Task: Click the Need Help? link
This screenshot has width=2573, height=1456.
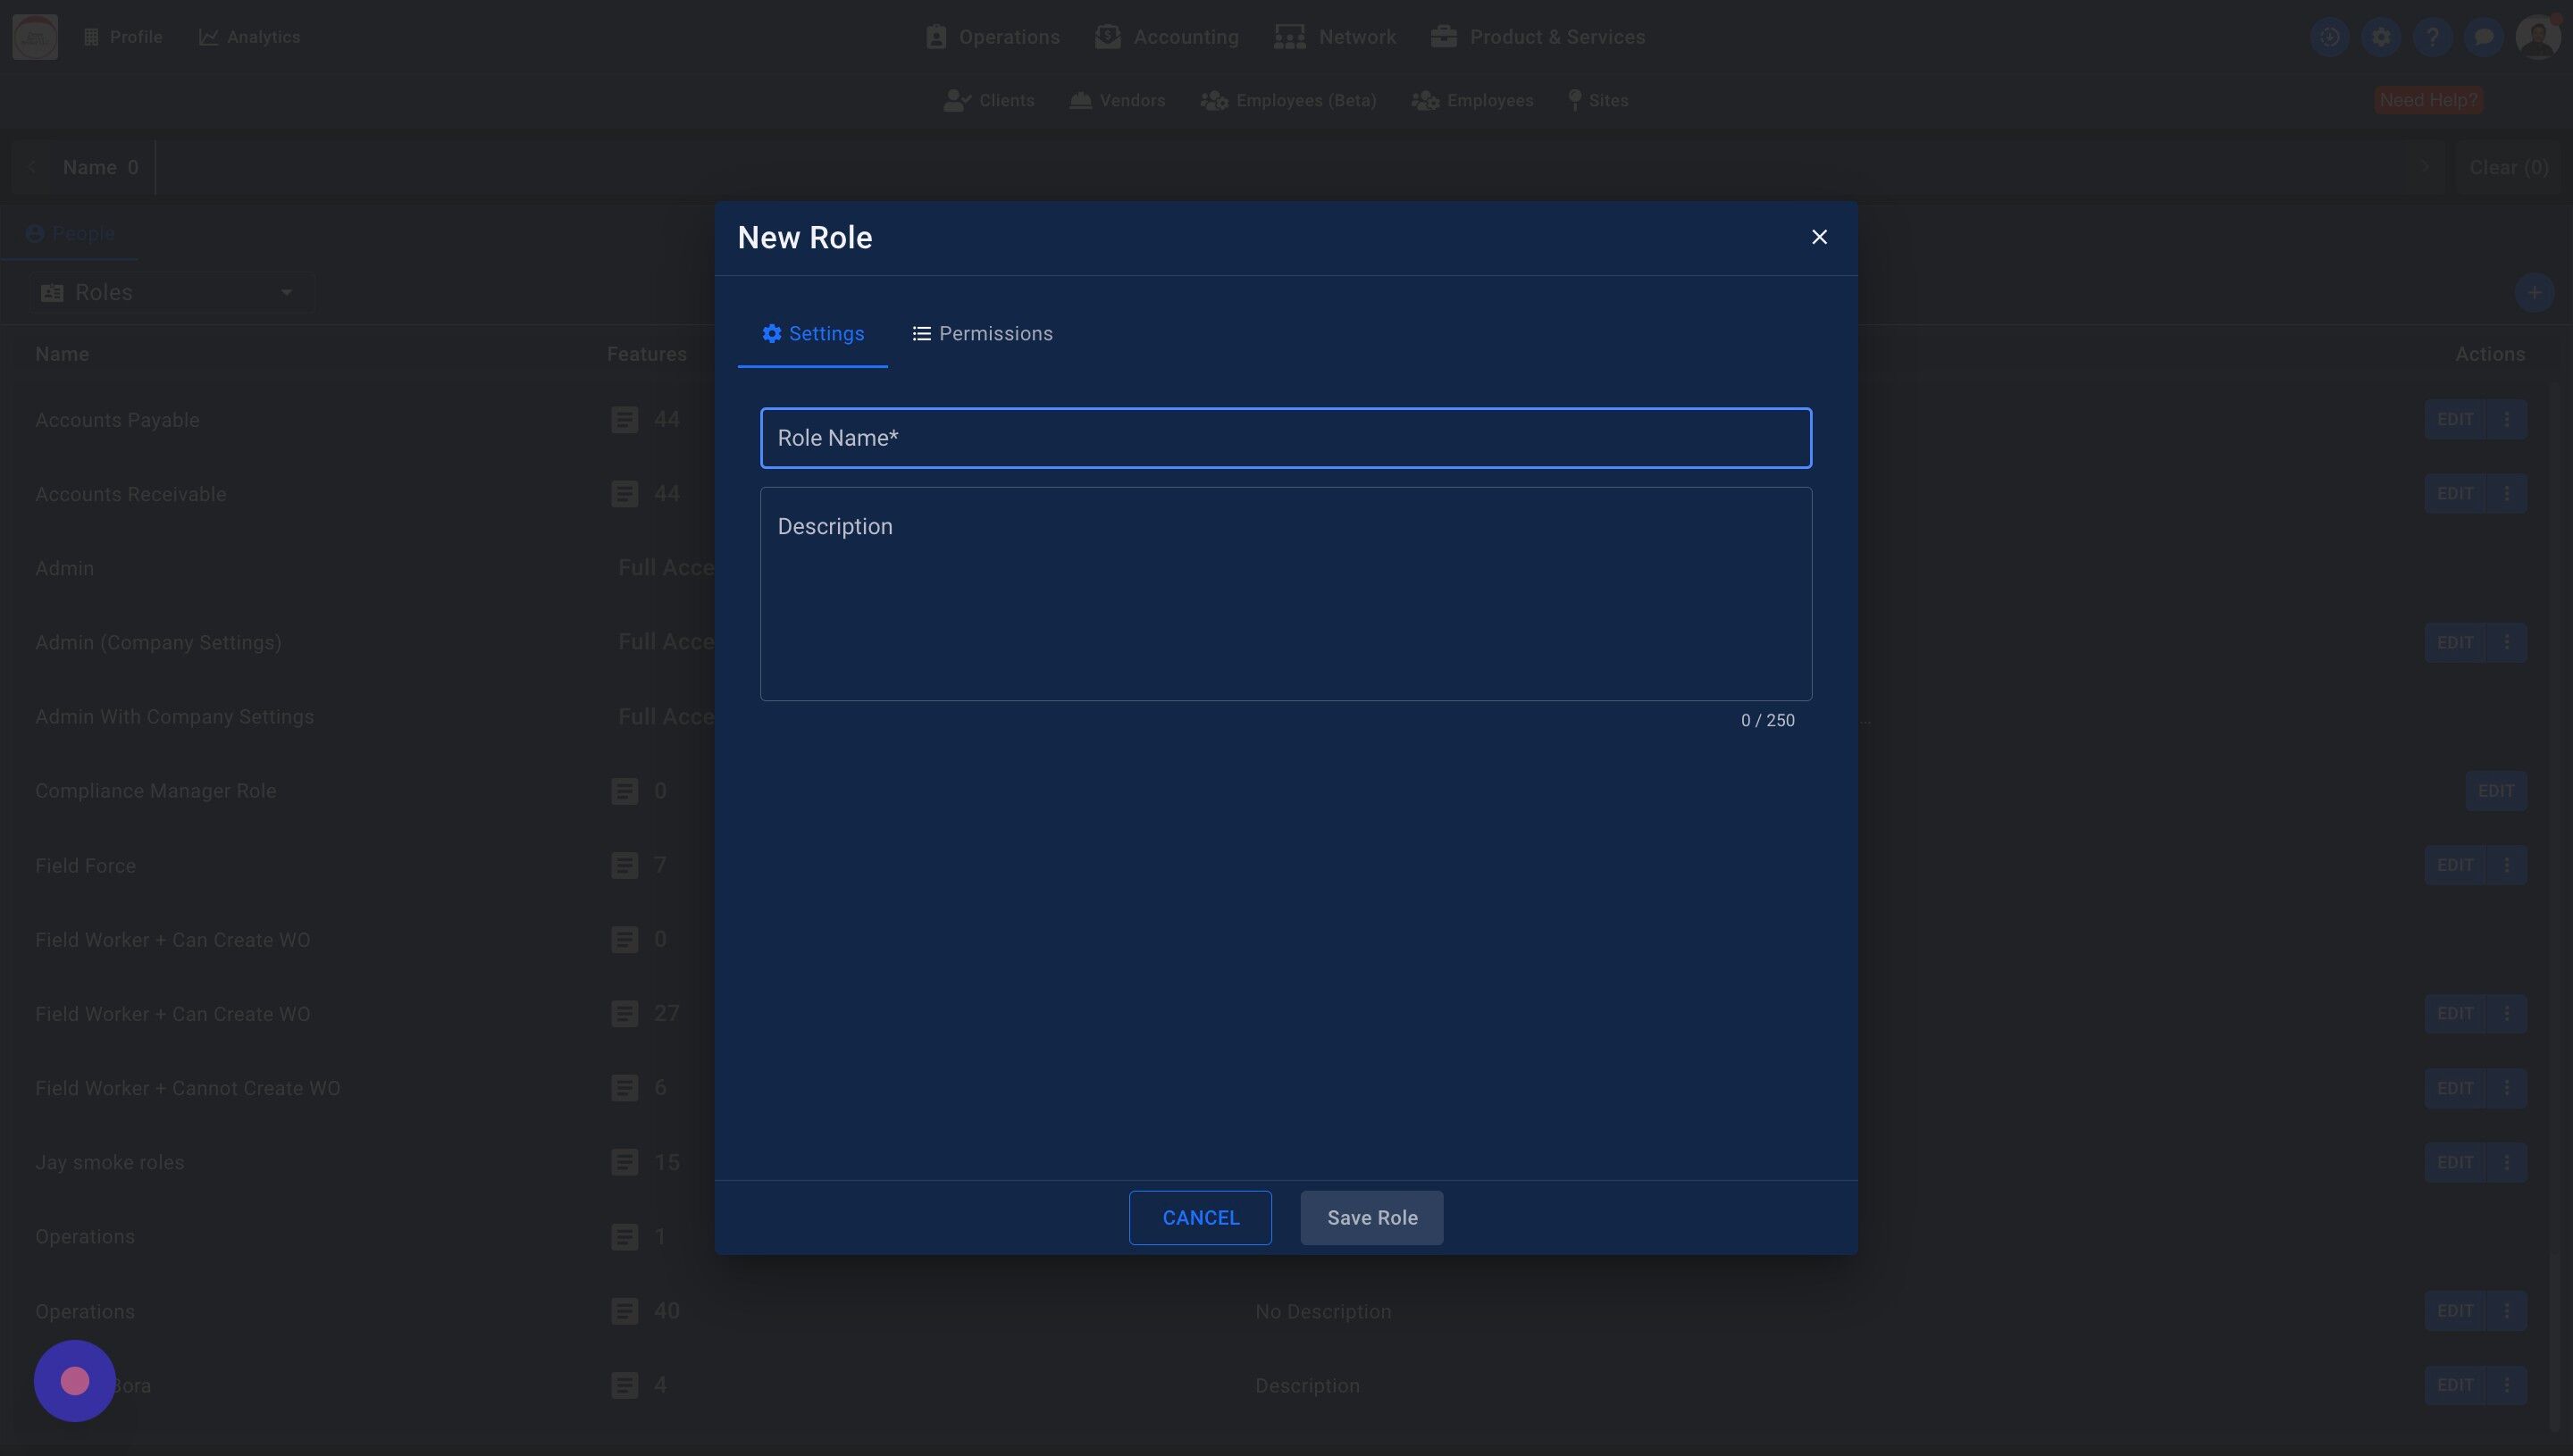Action: pyautogui.click(x=2428, y=100)
